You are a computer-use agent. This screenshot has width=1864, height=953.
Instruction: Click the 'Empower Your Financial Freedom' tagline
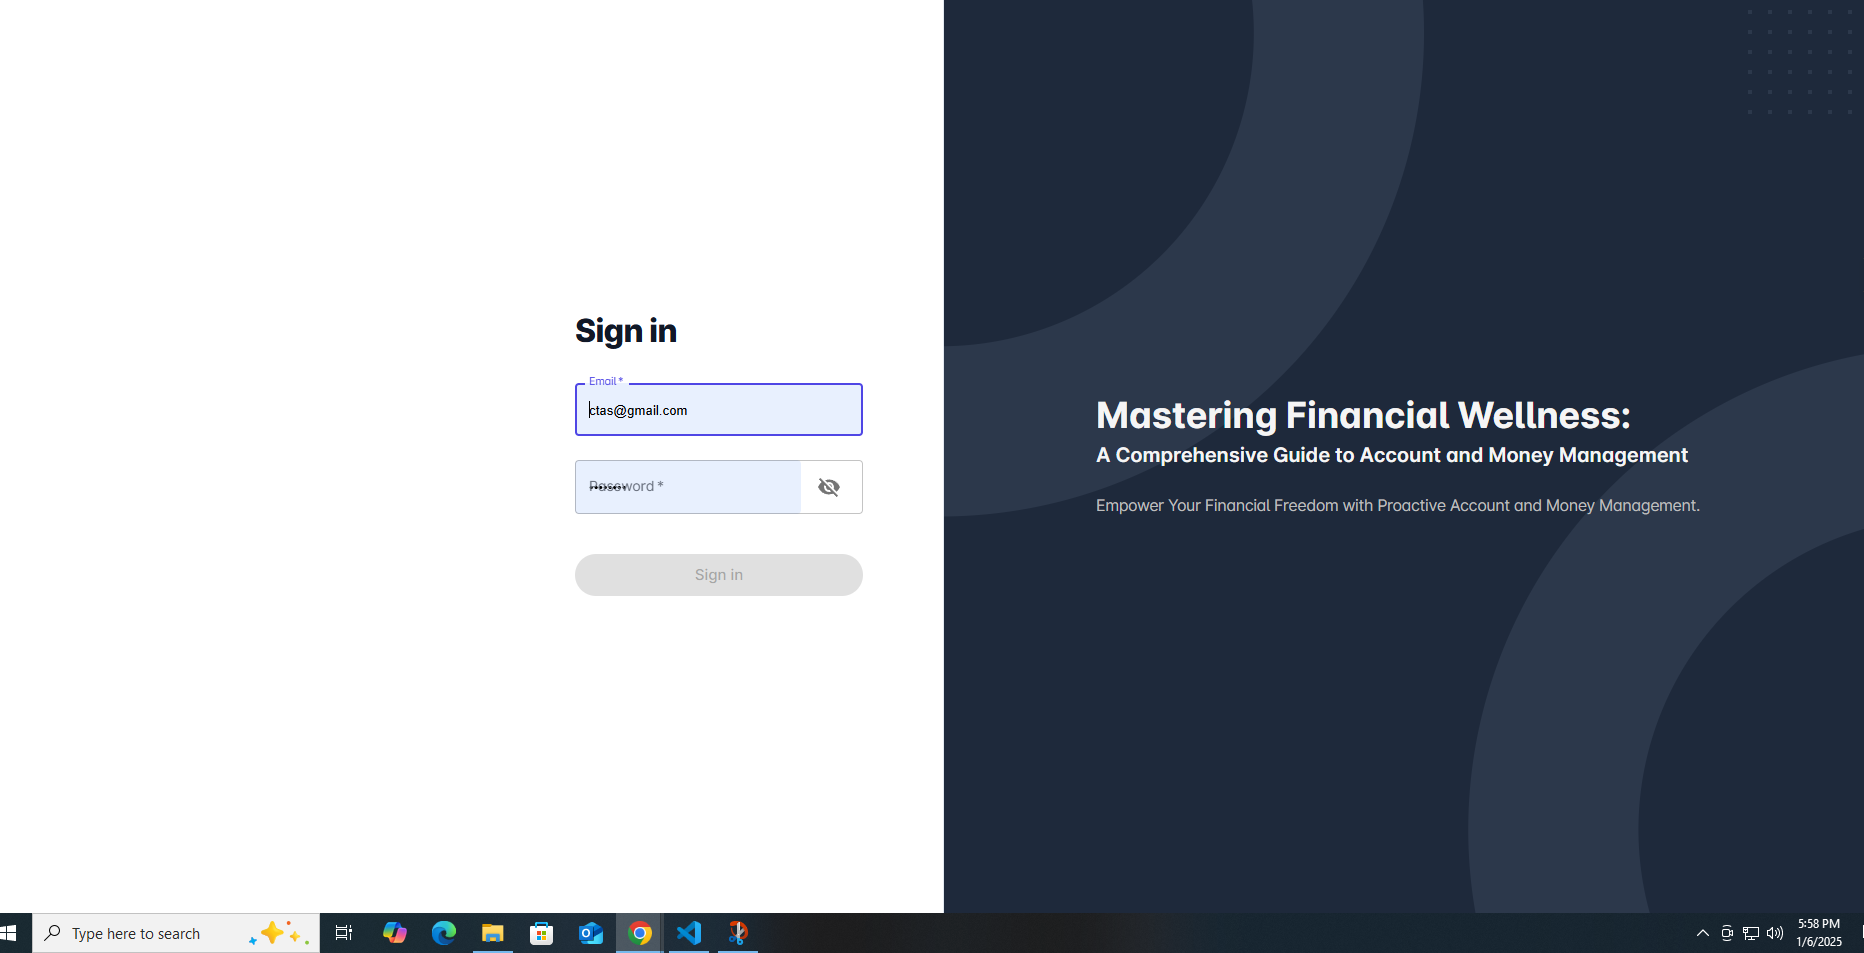coord(1398,506)
